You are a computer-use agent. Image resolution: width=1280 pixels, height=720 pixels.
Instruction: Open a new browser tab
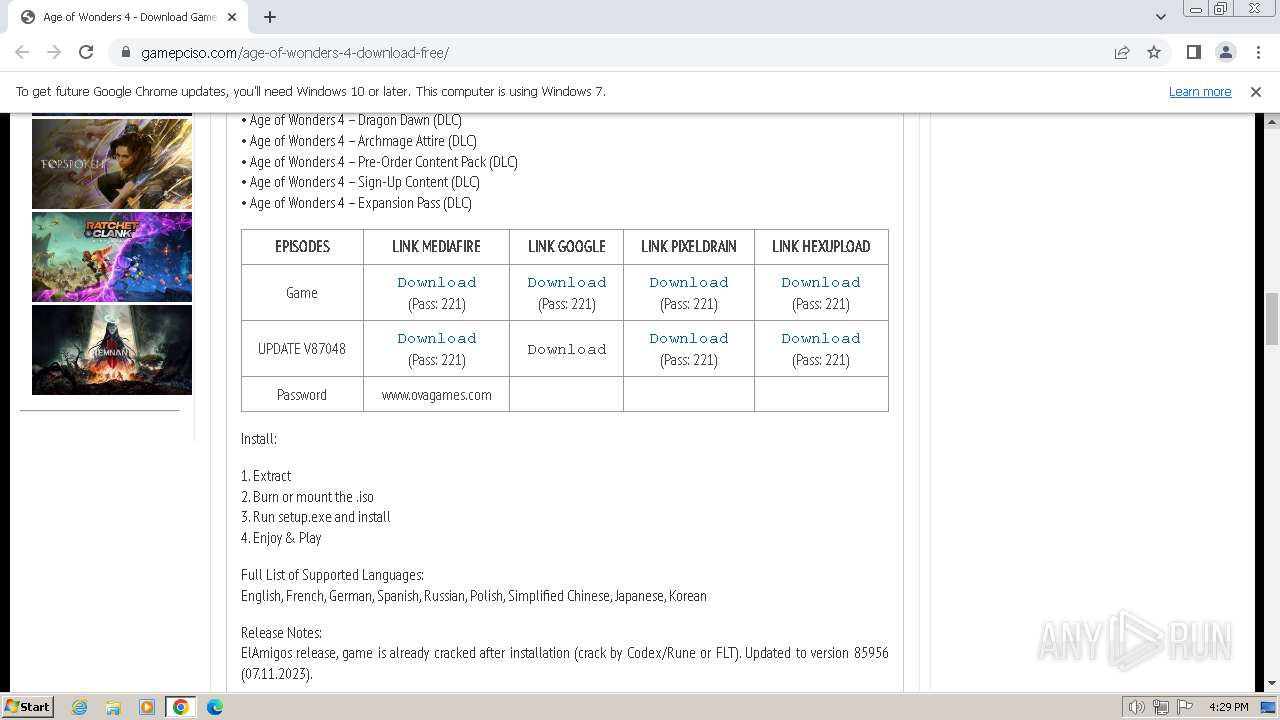coord(270,17)
